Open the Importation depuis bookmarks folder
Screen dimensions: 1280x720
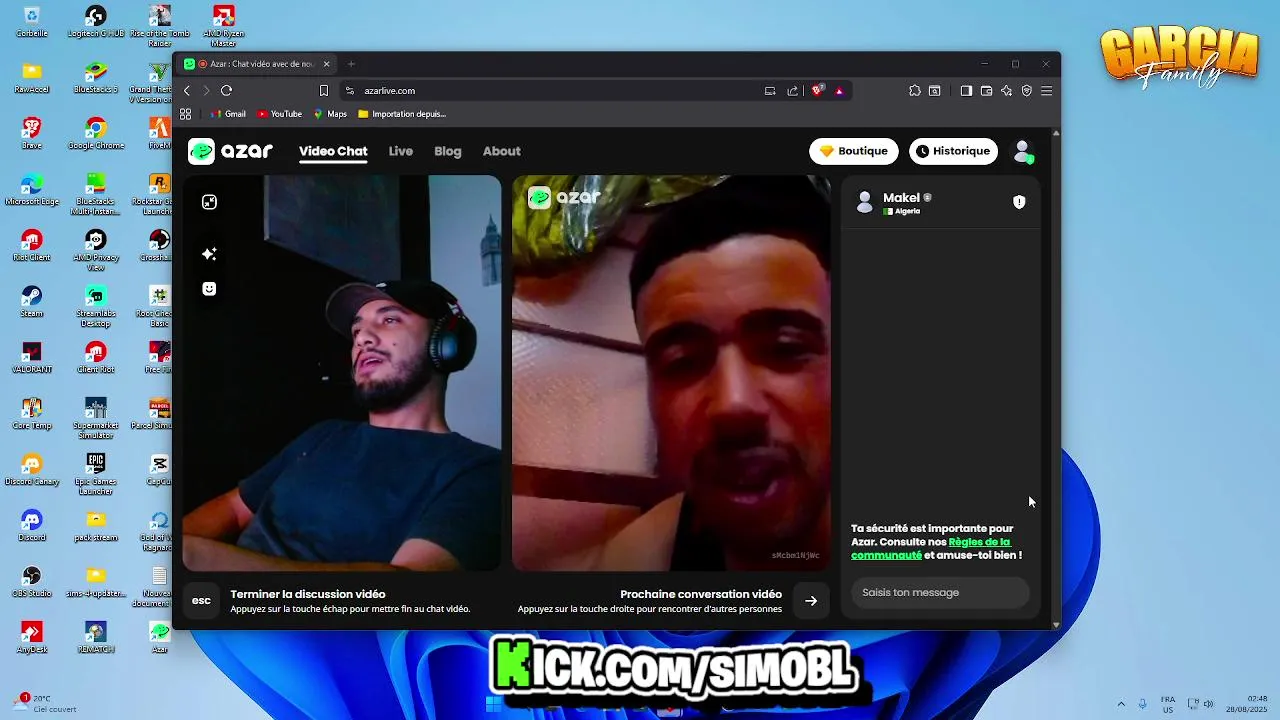click(402, 114)
